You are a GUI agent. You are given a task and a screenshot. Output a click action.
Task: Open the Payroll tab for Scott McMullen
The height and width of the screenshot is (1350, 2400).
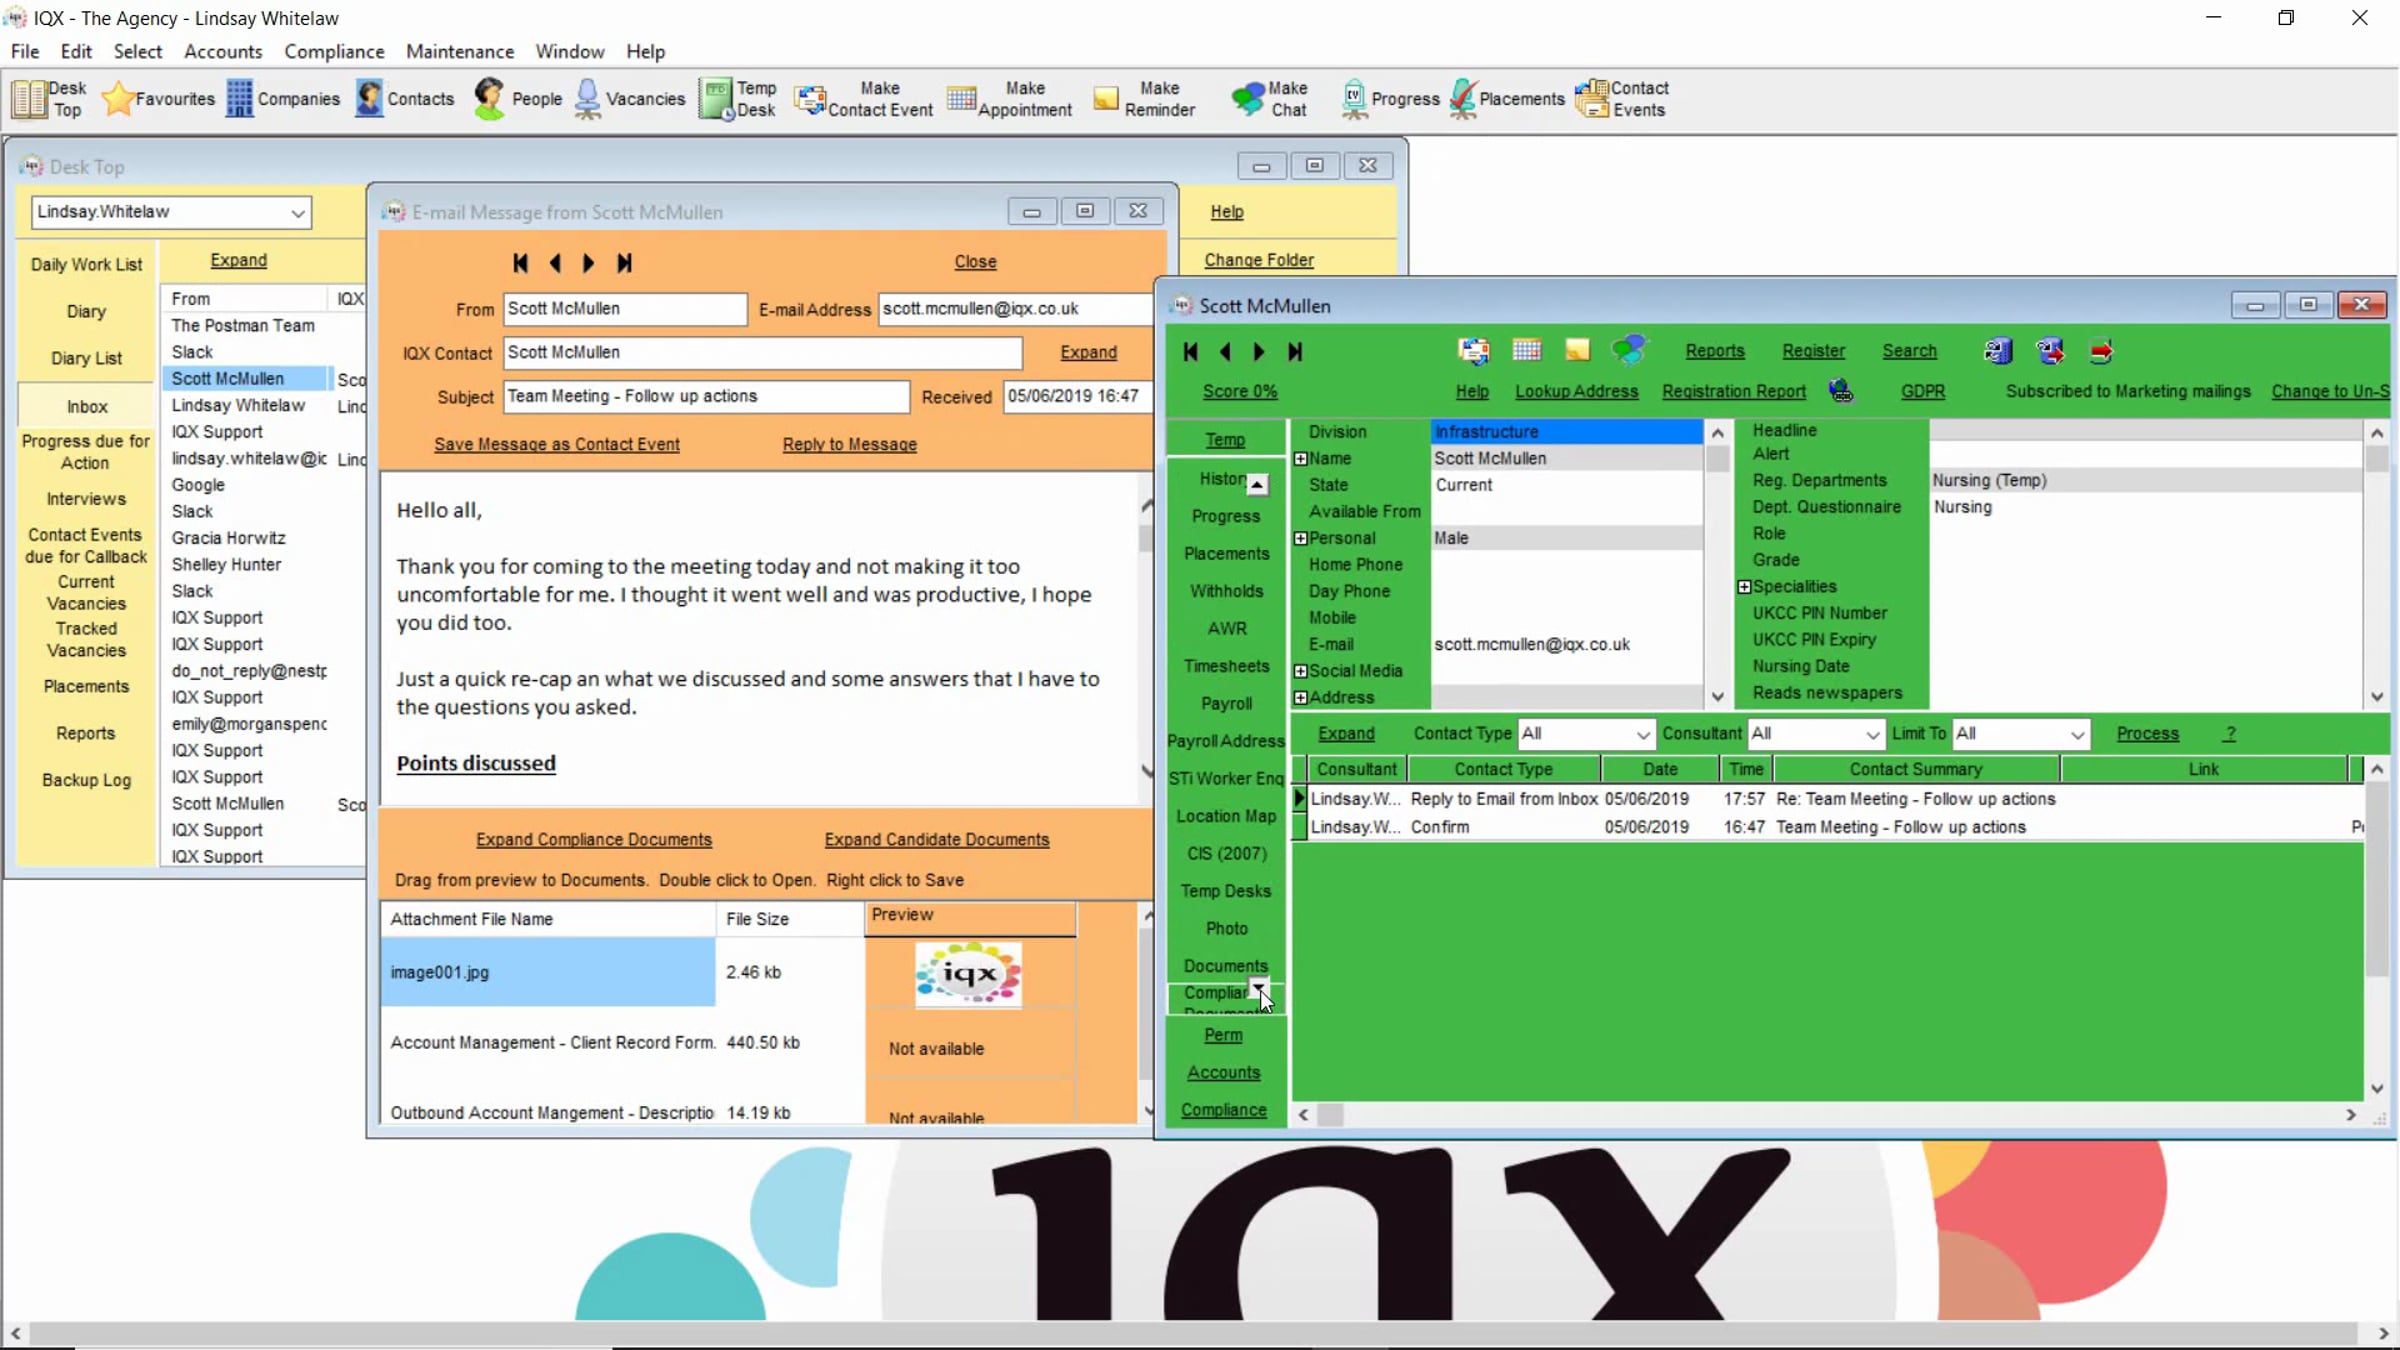(1226, 704)
